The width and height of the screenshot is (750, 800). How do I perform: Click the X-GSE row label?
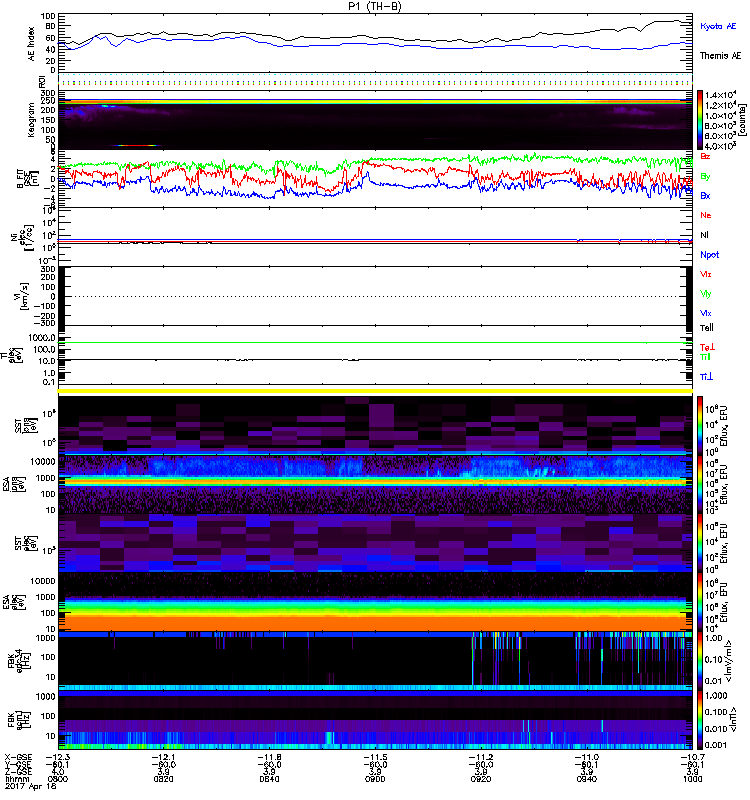18,757
